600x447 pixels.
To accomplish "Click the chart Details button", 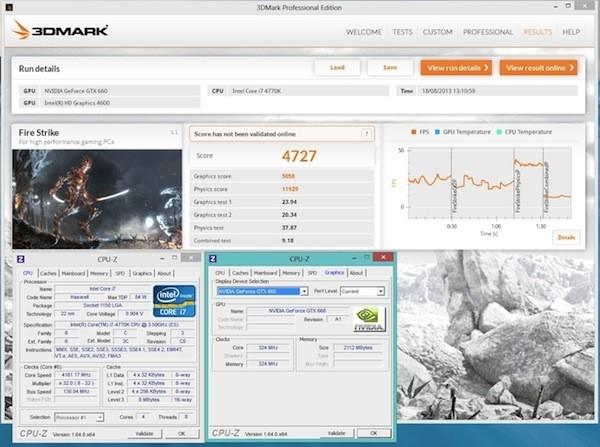I will (x=566, y=237).
